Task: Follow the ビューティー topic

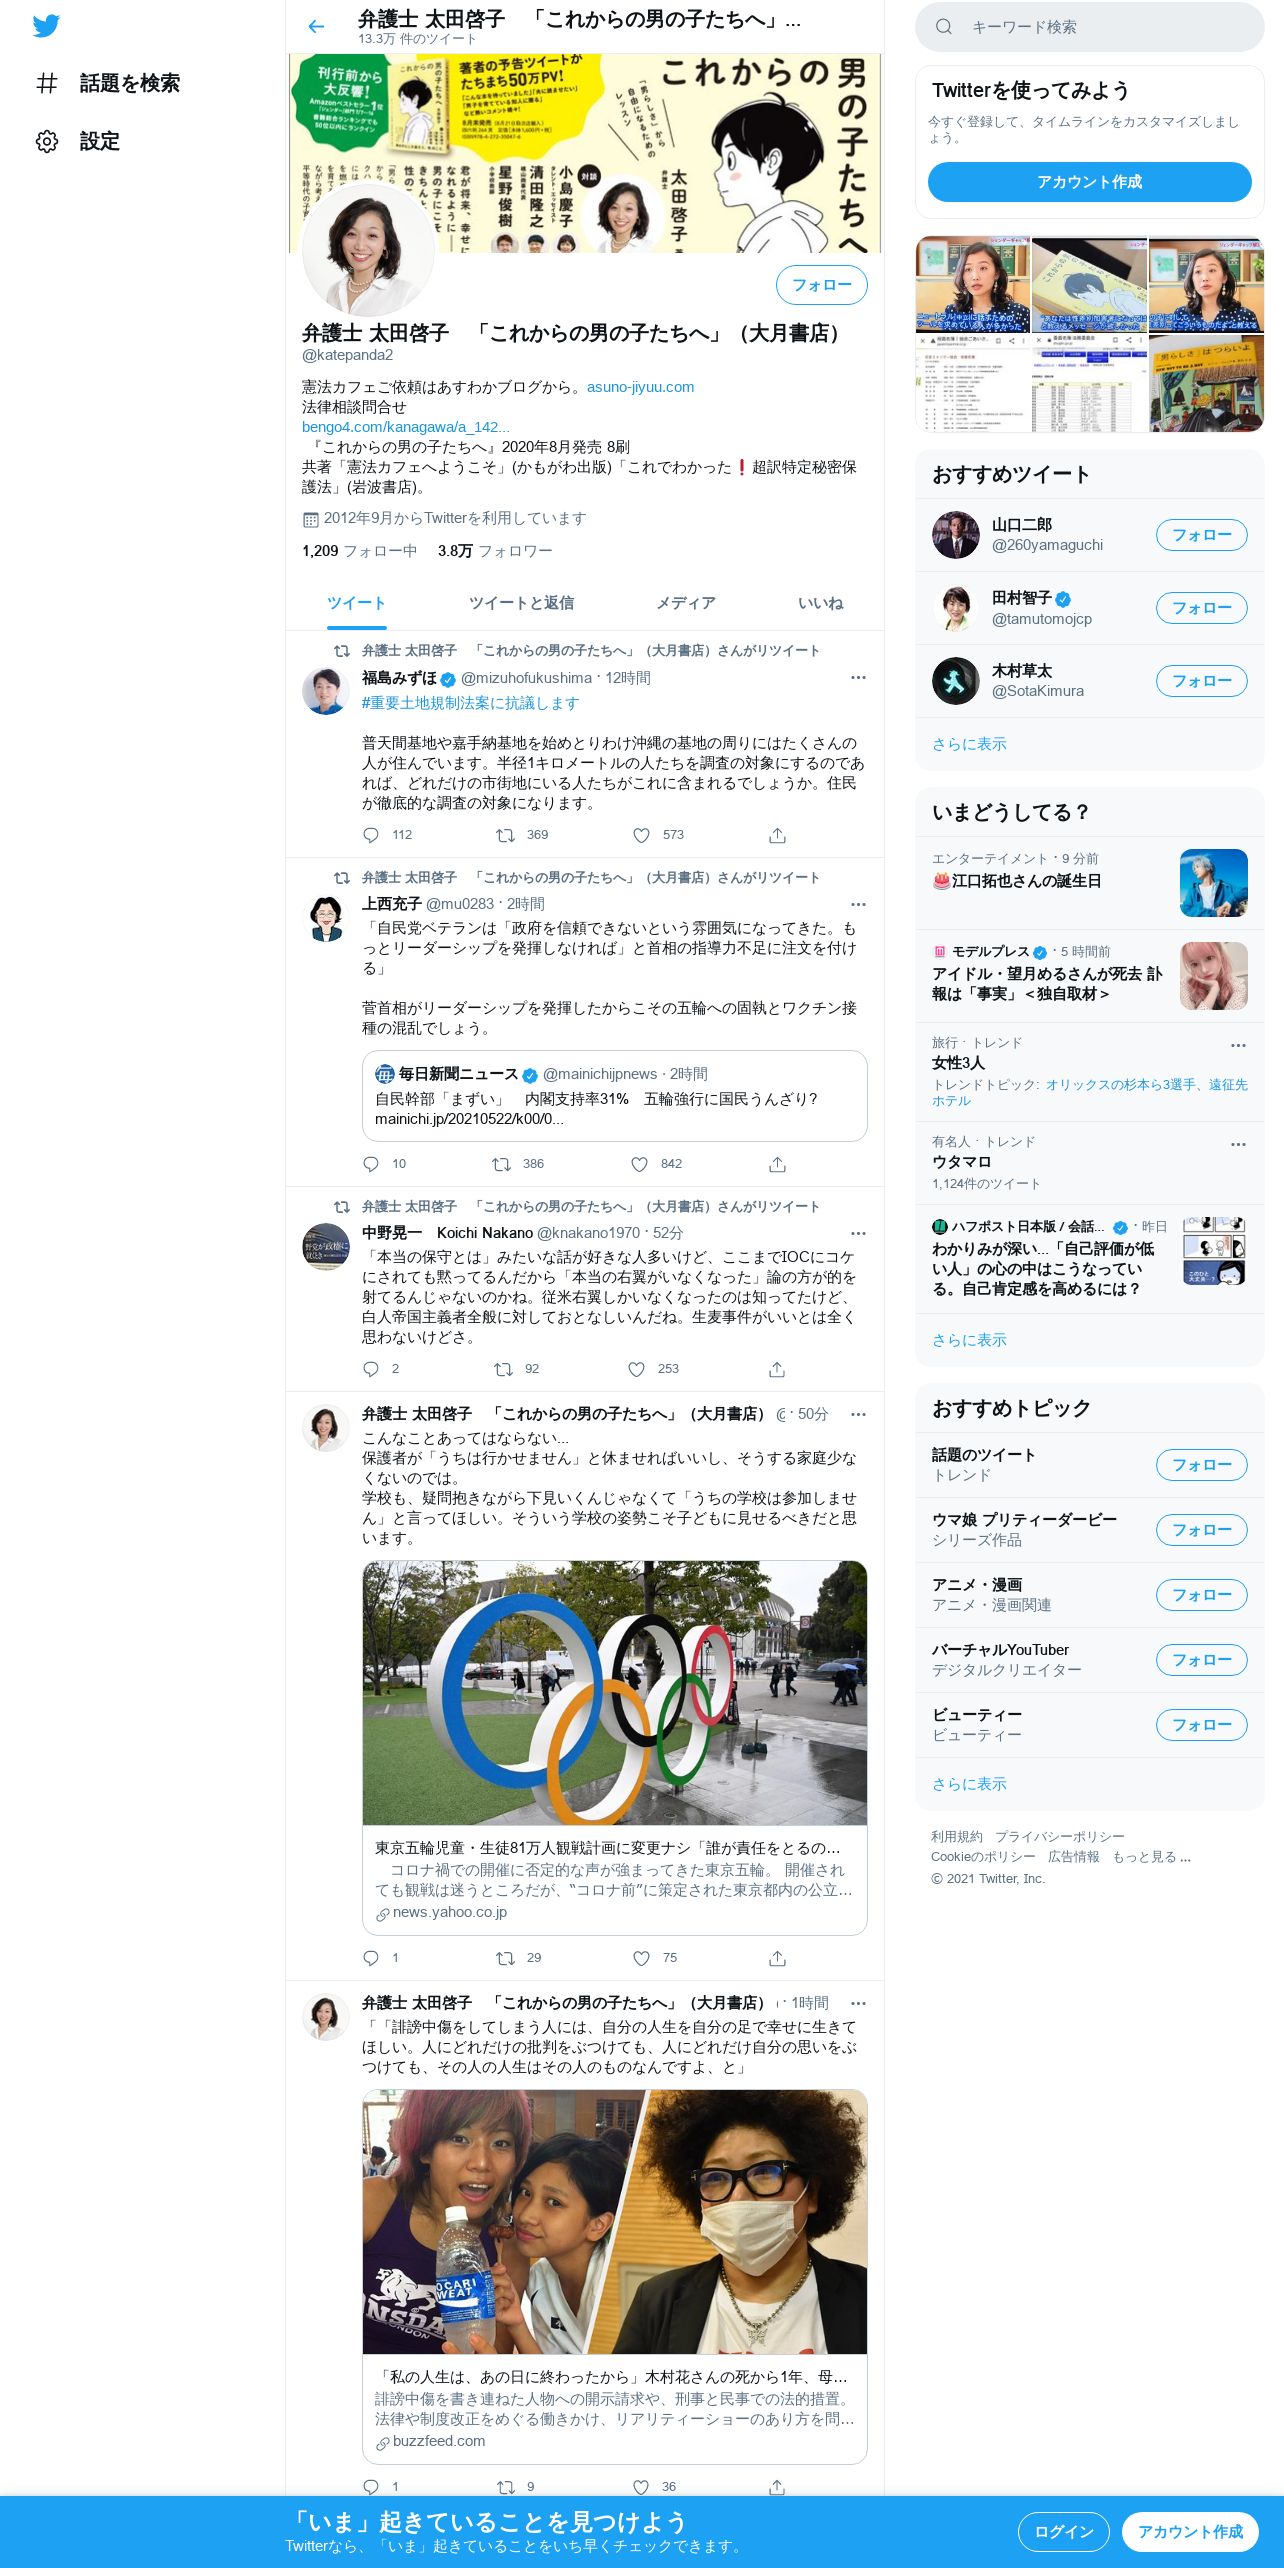Action: [1201, 1725]
